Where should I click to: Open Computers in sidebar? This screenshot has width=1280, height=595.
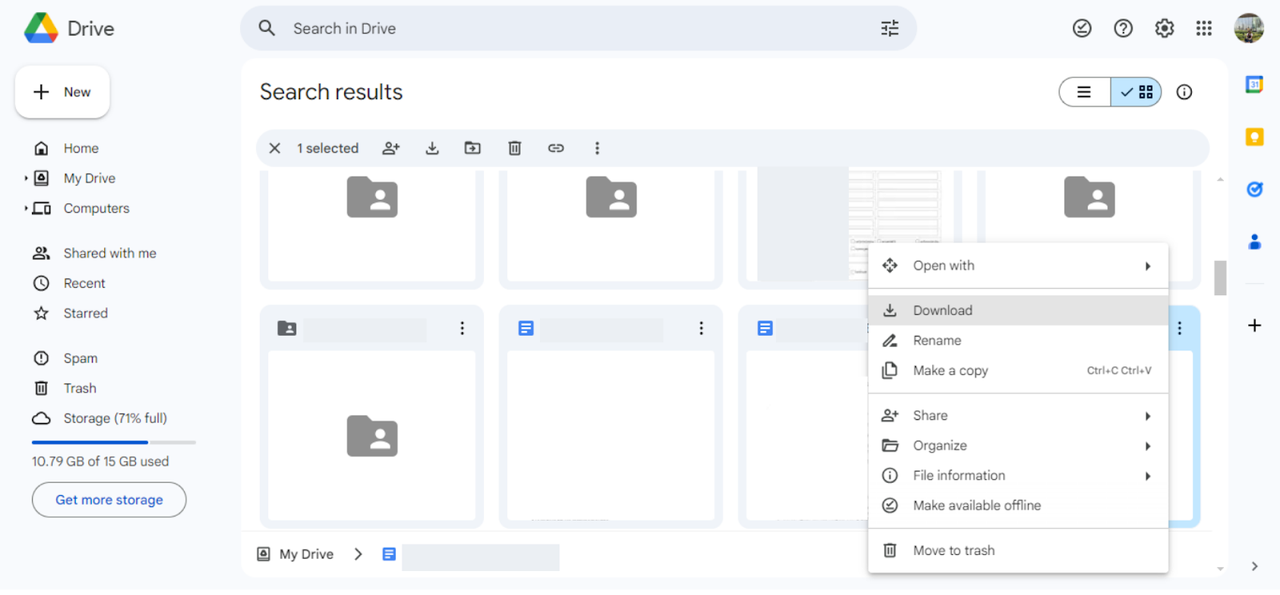96,208
